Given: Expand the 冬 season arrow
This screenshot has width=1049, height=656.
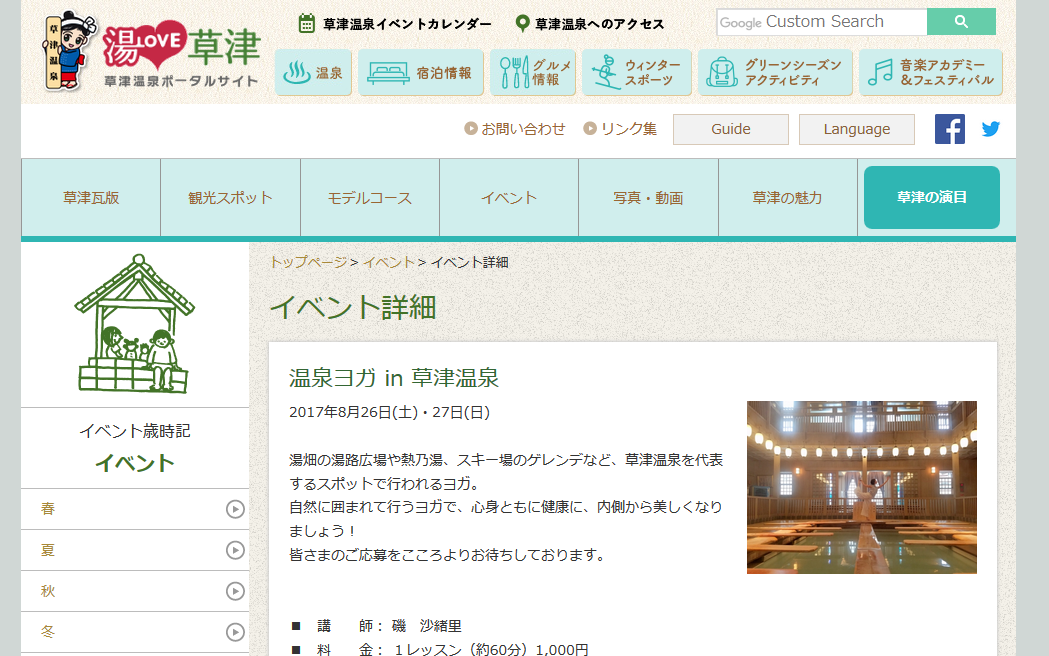Looking at the screenshot, I should [x=235, y=632].
